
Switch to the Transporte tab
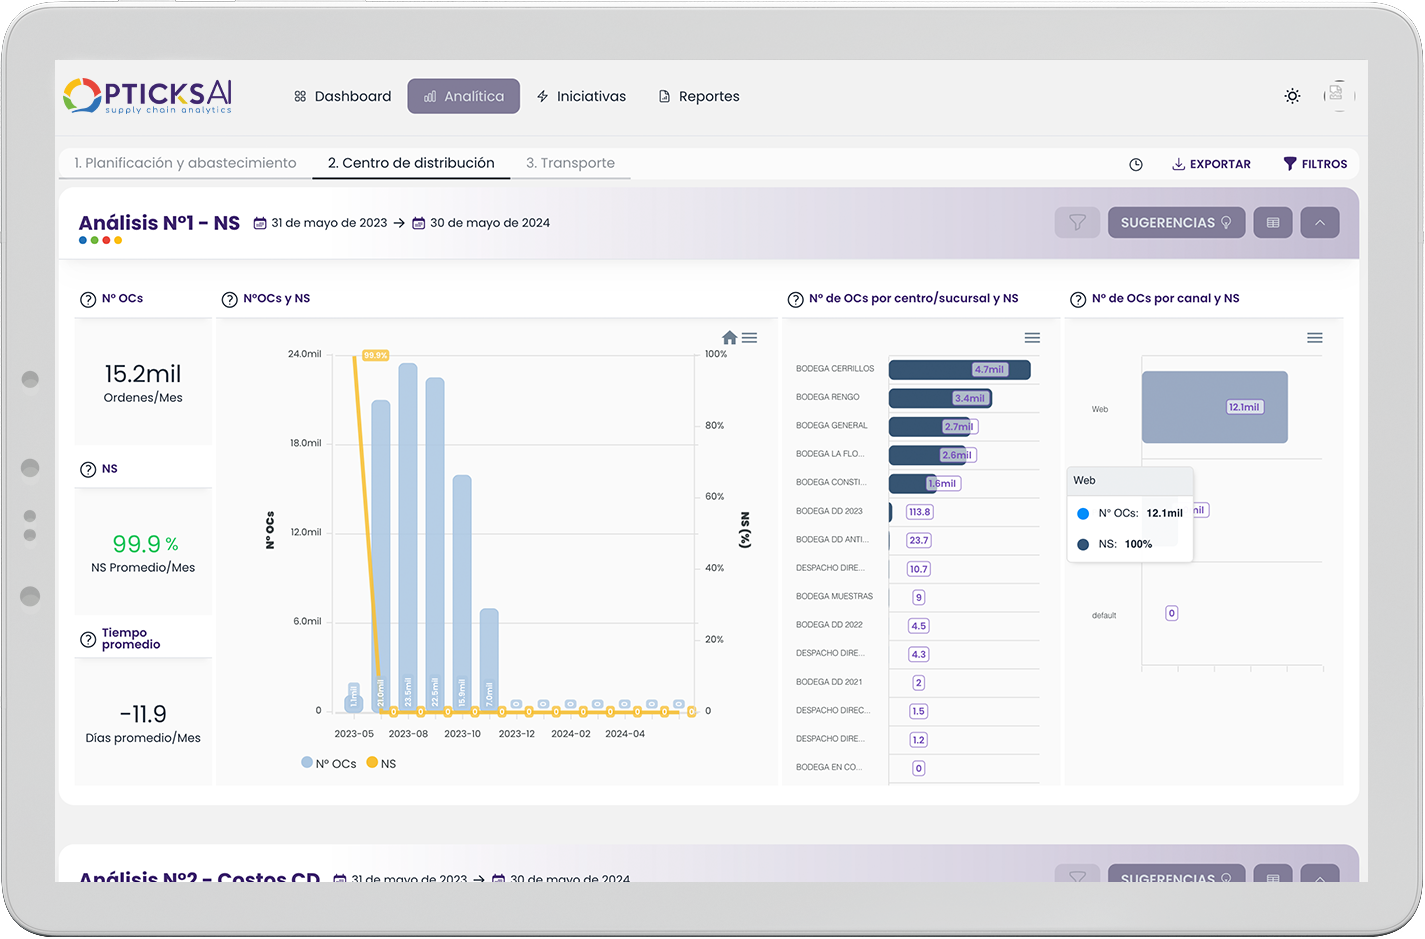click(570, 163)
